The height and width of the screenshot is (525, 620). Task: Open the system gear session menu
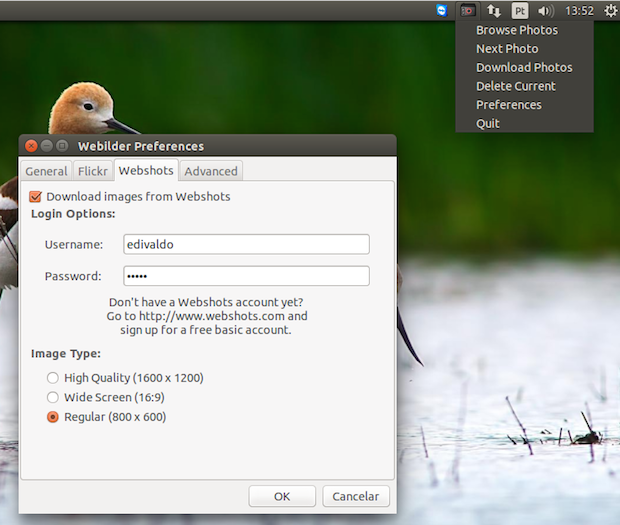pyautogui.click(x=610, y=11)
